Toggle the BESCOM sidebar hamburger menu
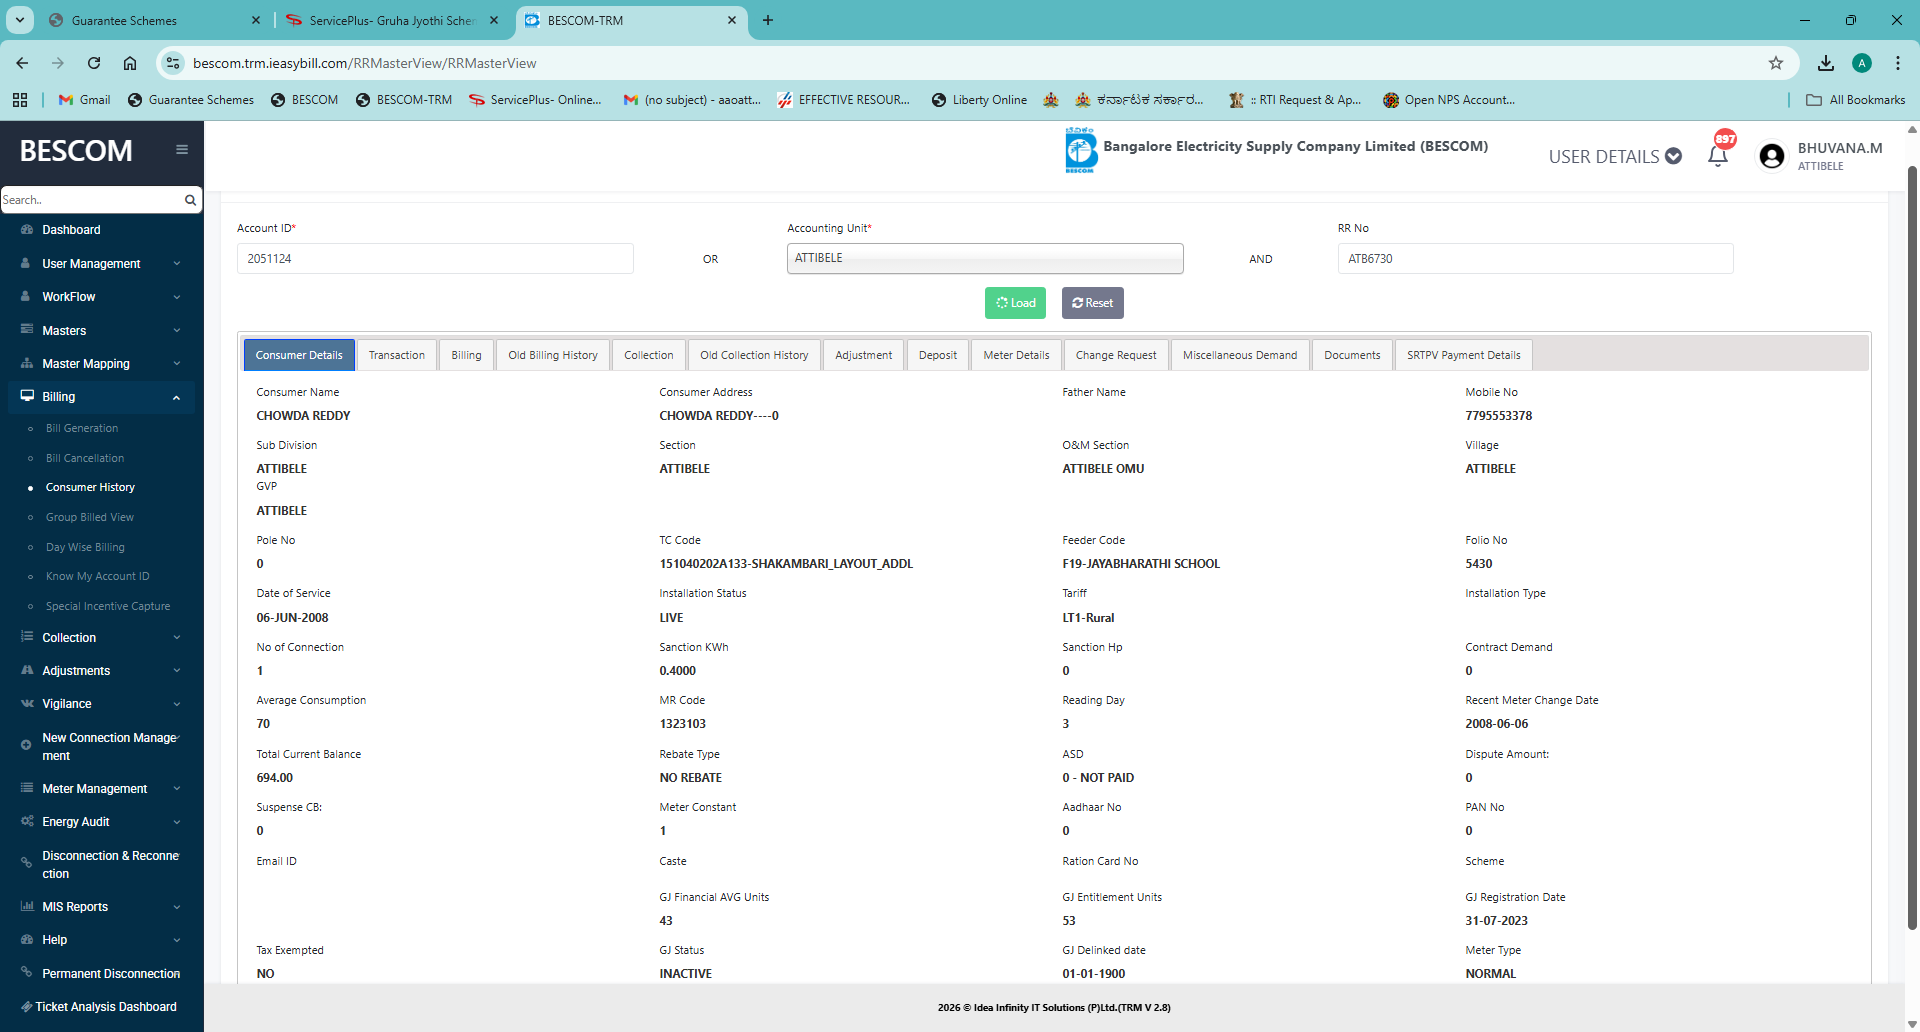Viewport: 1920px width, 1032px height. coord(182,150)
